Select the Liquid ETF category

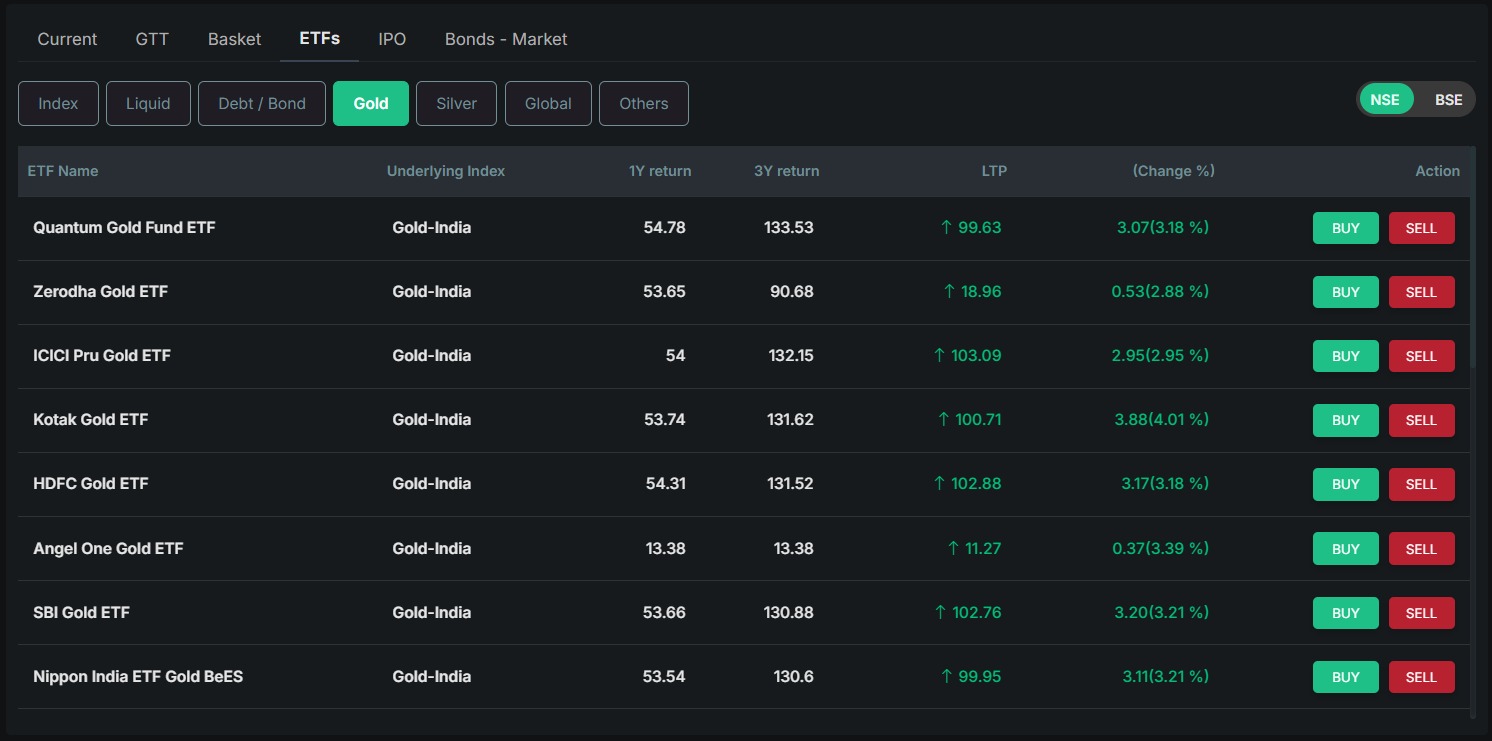[148, 103]
